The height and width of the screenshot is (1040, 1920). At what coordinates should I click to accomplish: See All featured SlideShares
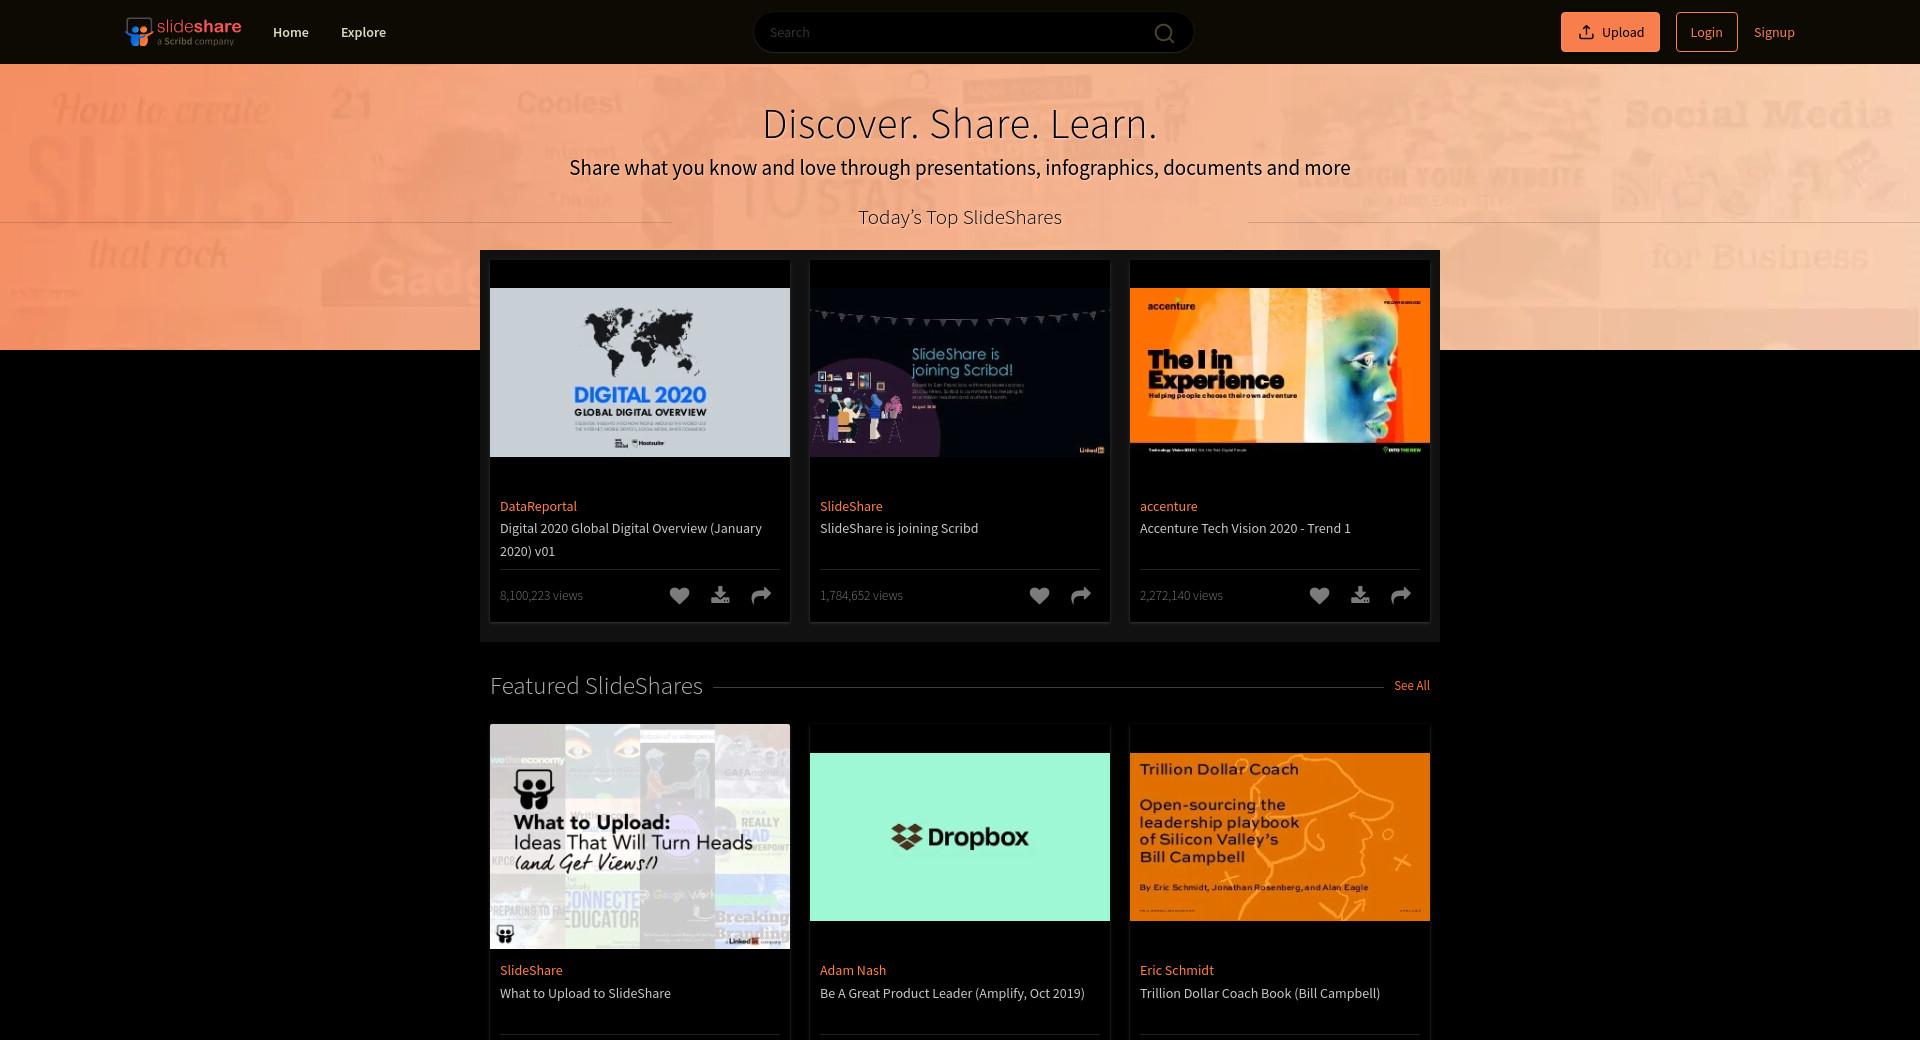coord(1412,685)
